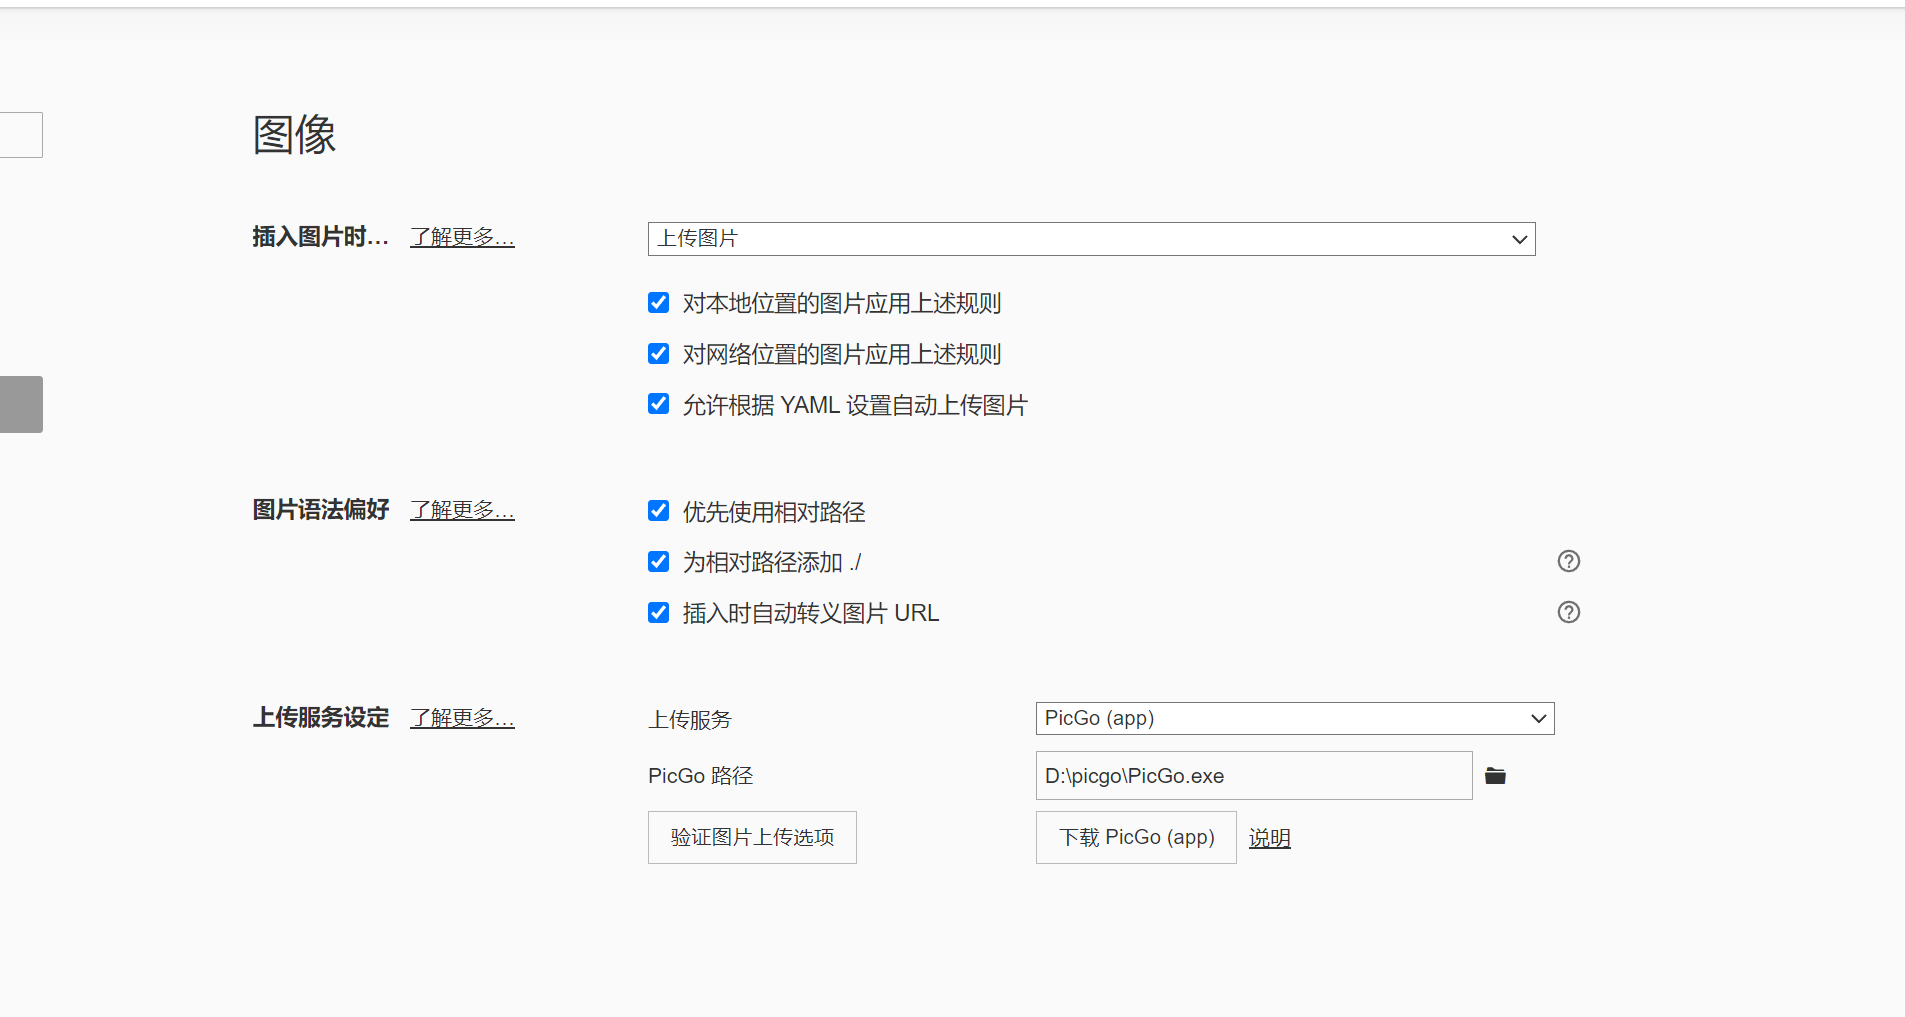Uncheck prefer relative paths option

point(658,510)
